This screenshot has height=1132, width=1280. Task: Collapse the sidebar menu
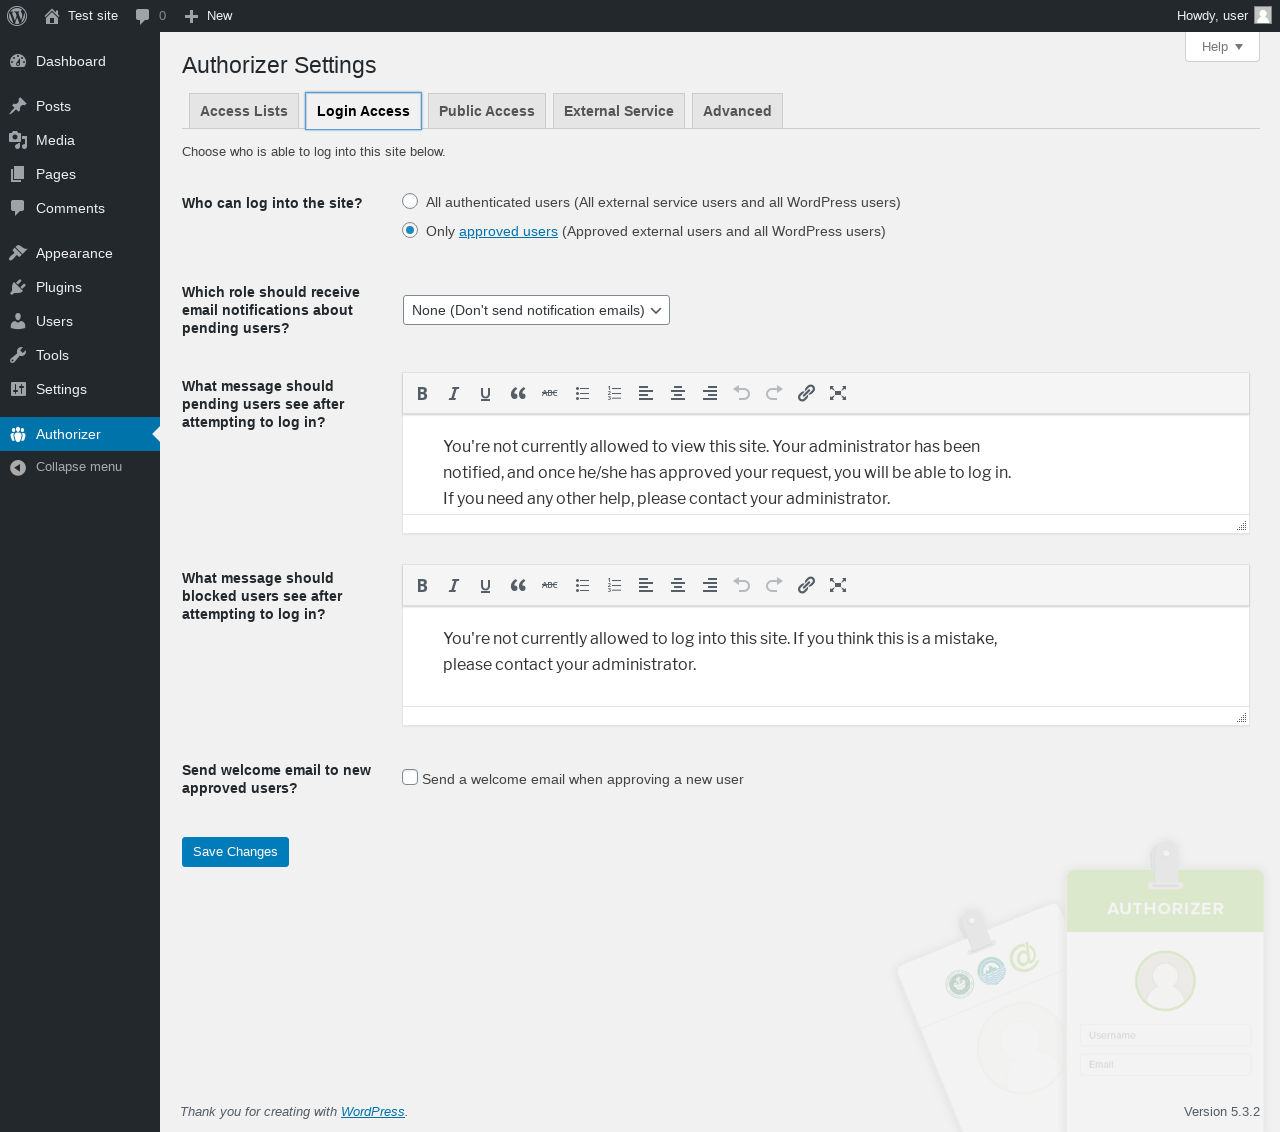click(x=80, y=467)
